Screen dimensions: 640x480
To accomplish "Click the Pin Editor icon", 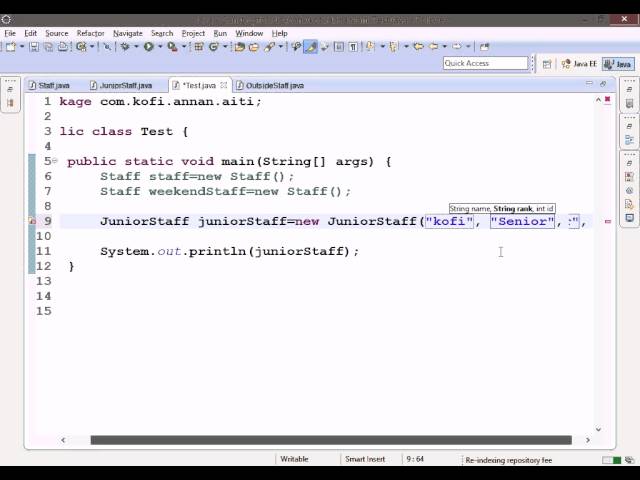I will [x=484, y=47].
